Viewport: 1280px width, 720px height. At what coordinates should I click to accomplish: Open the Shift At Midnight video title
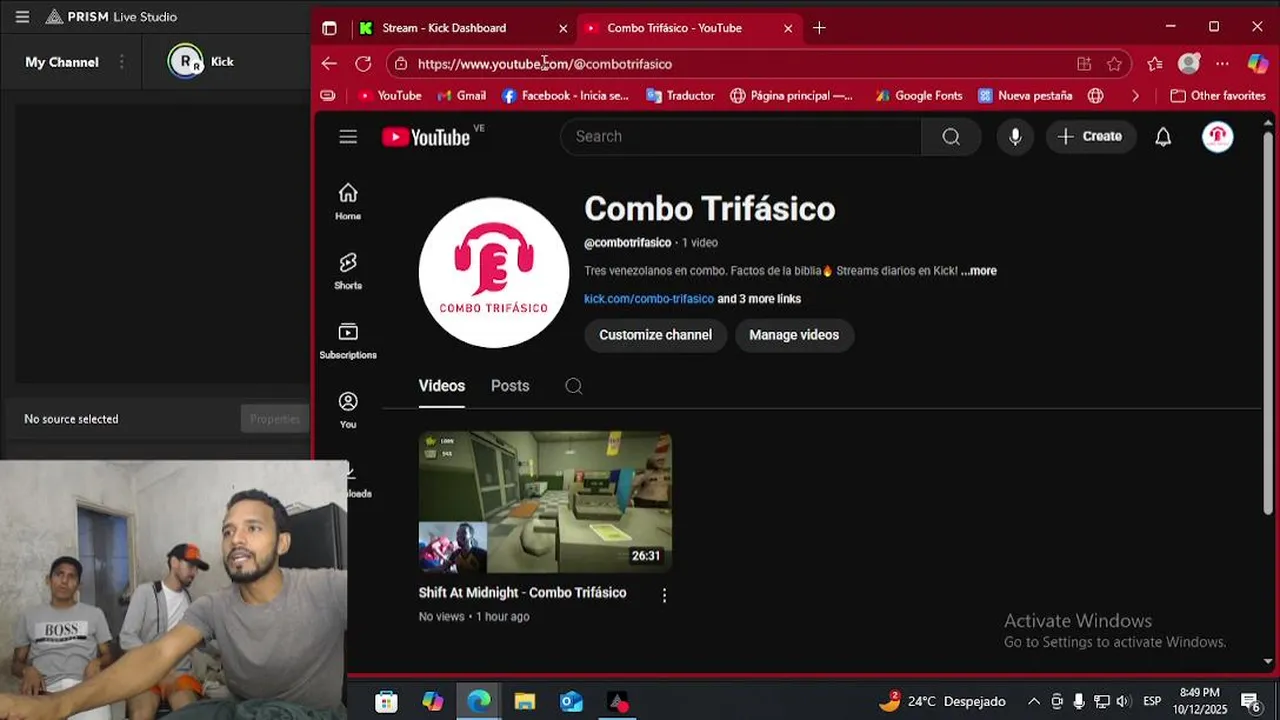point(522,593)
